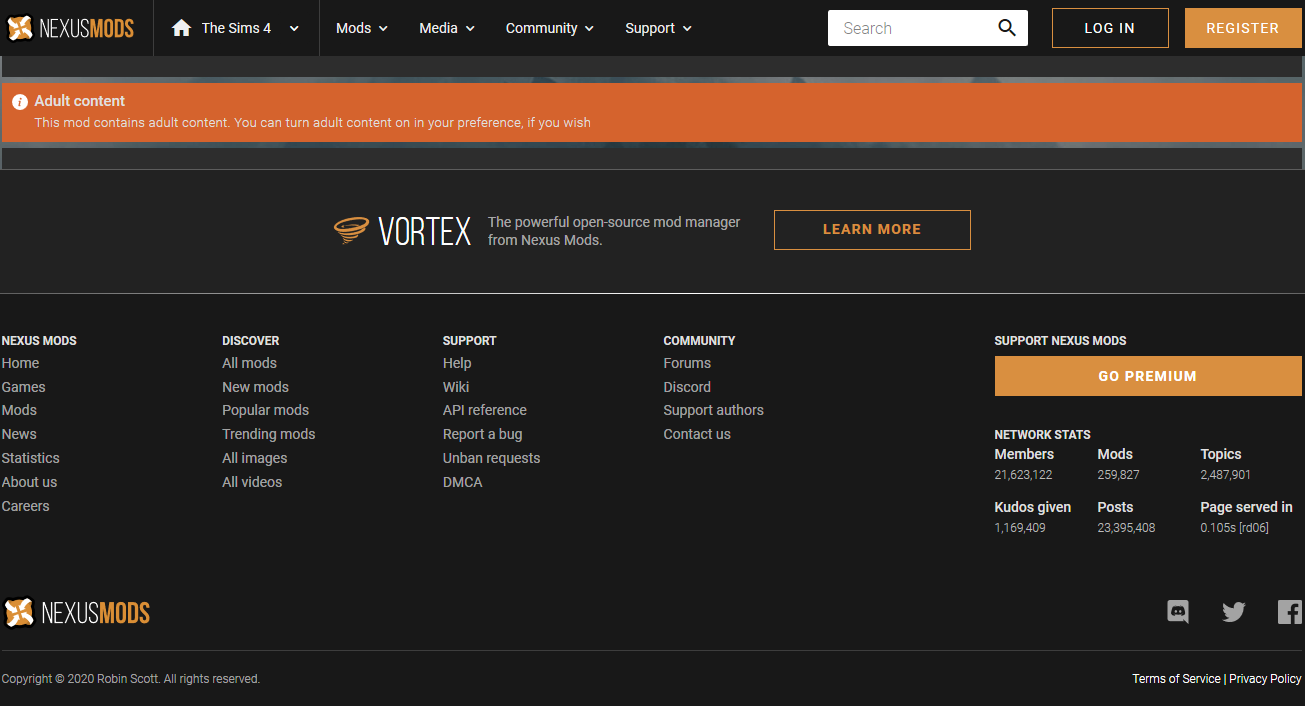Open the Mods footer link

tap(19, 410)
